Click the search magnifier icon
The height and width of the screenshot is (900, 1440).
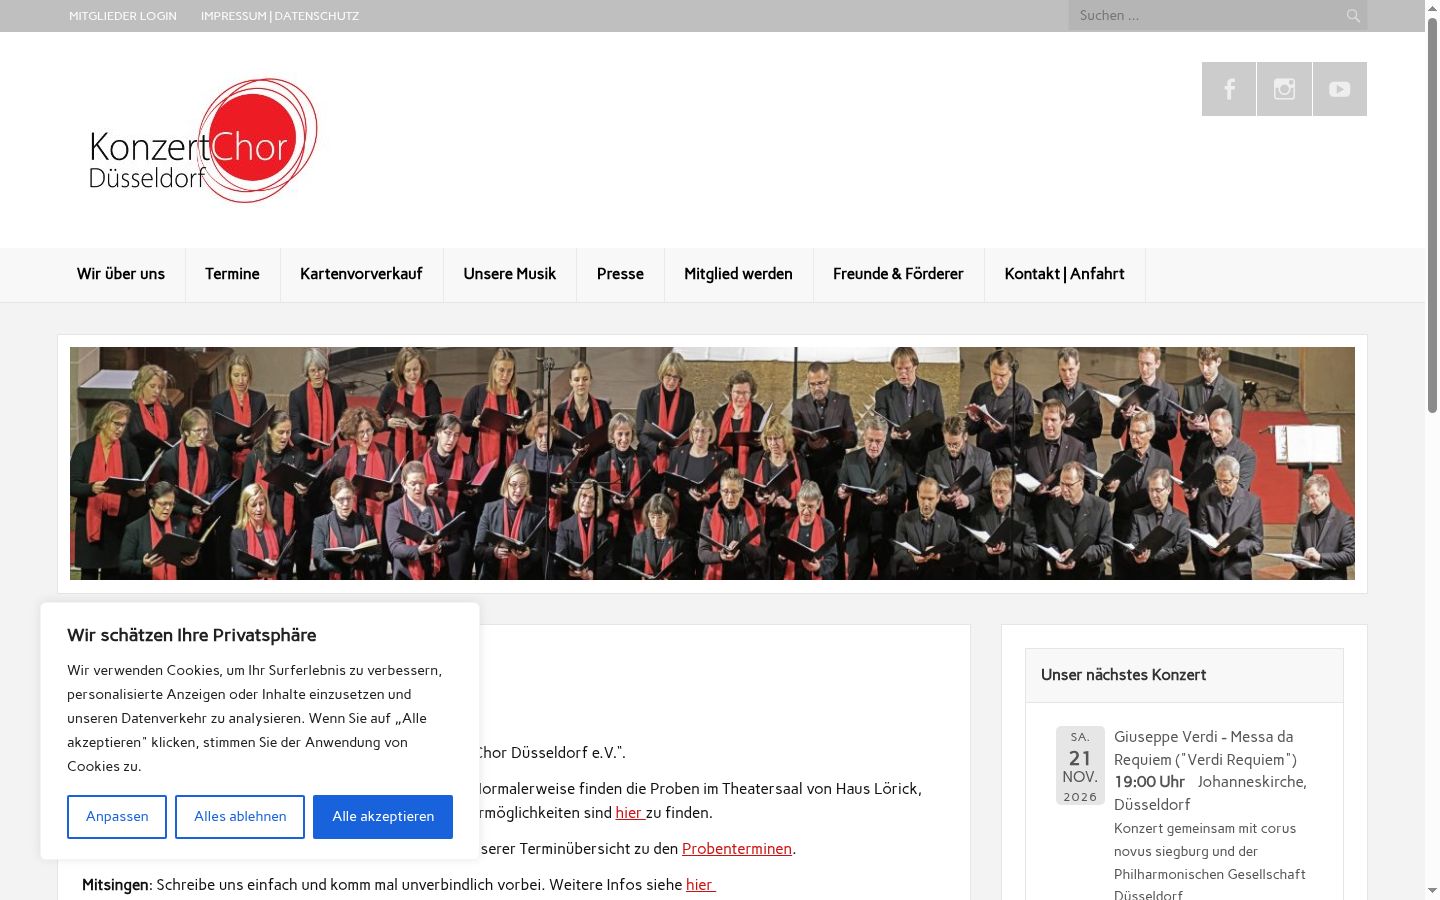pyautogui.click(x=1353, y=16)
